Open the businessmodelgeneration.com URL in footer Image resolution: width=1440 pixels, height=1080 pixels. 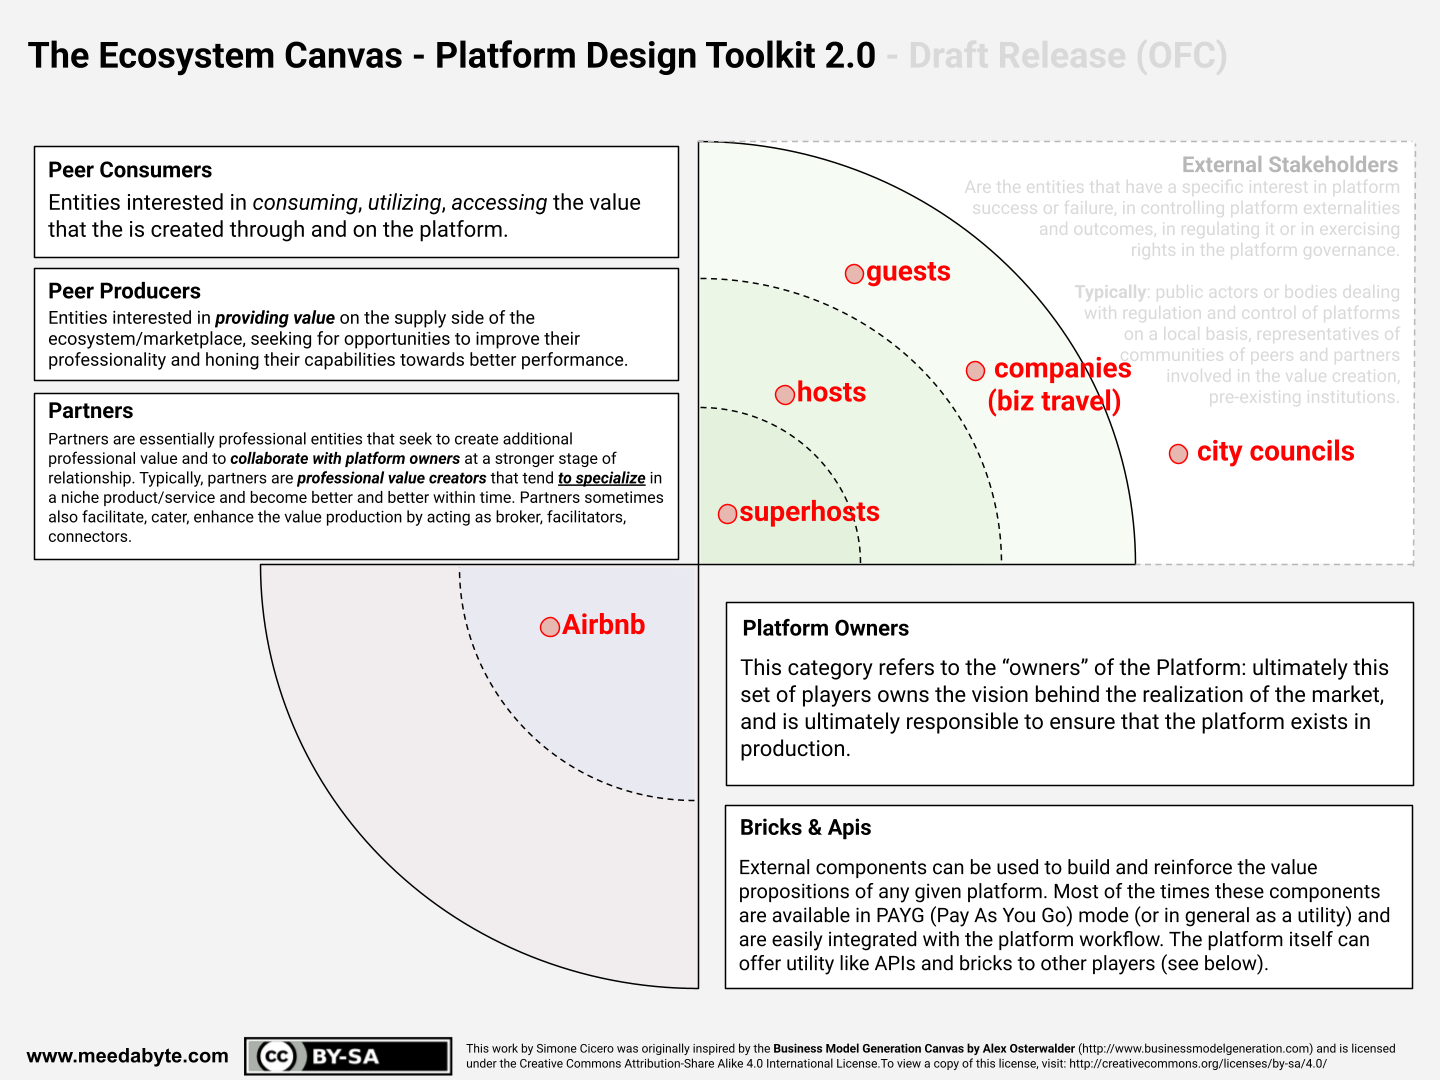(x=1195, y=1049)
